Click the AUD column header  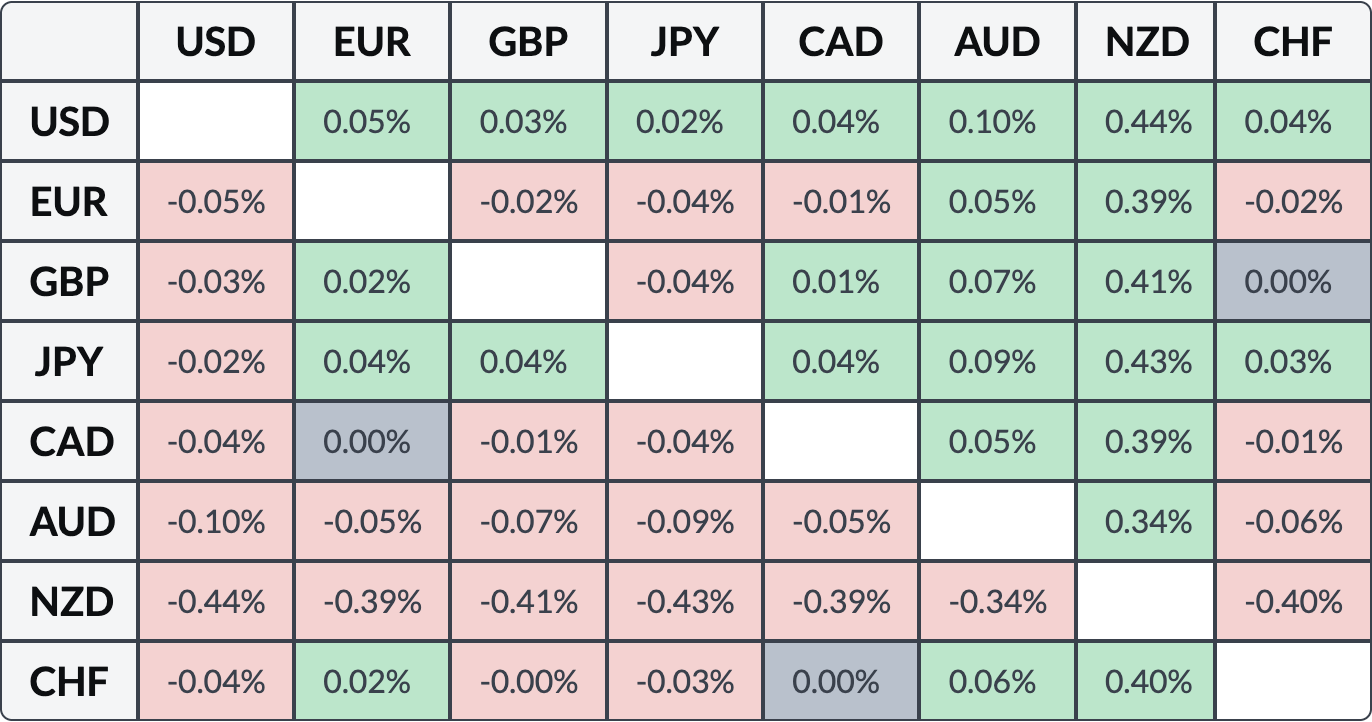[997, 42]
